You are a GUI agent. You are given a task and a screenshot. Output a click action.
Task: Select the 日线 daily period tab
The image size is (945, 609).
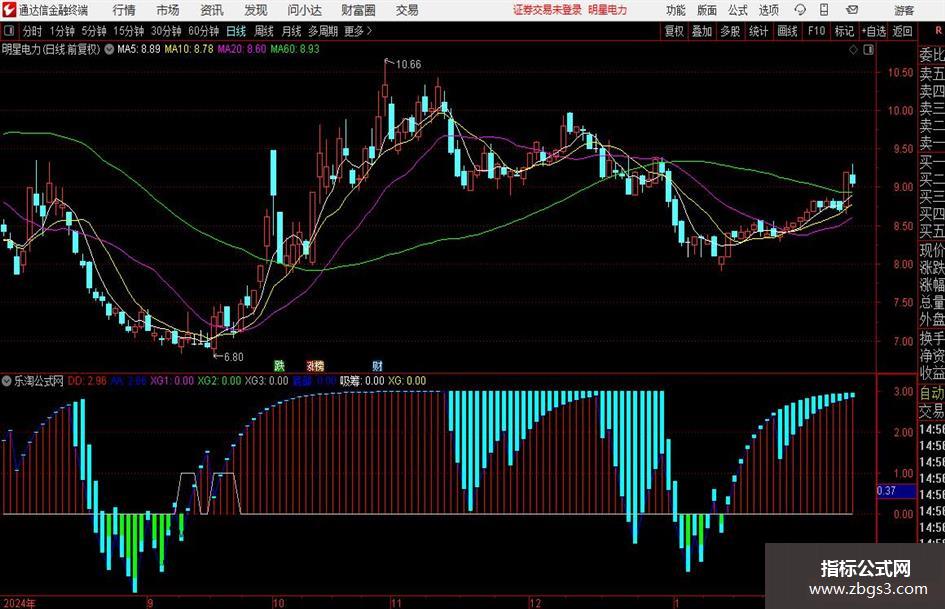tap(236, 31)
